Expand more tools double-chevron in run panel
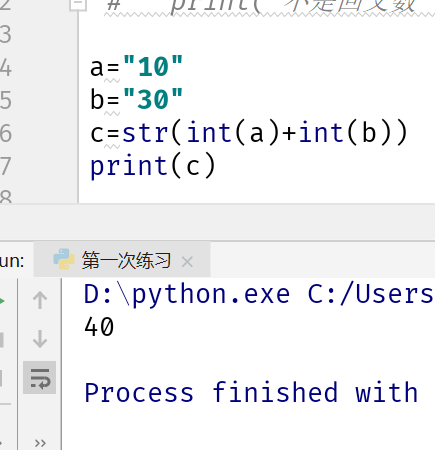 tap(40, 443)
